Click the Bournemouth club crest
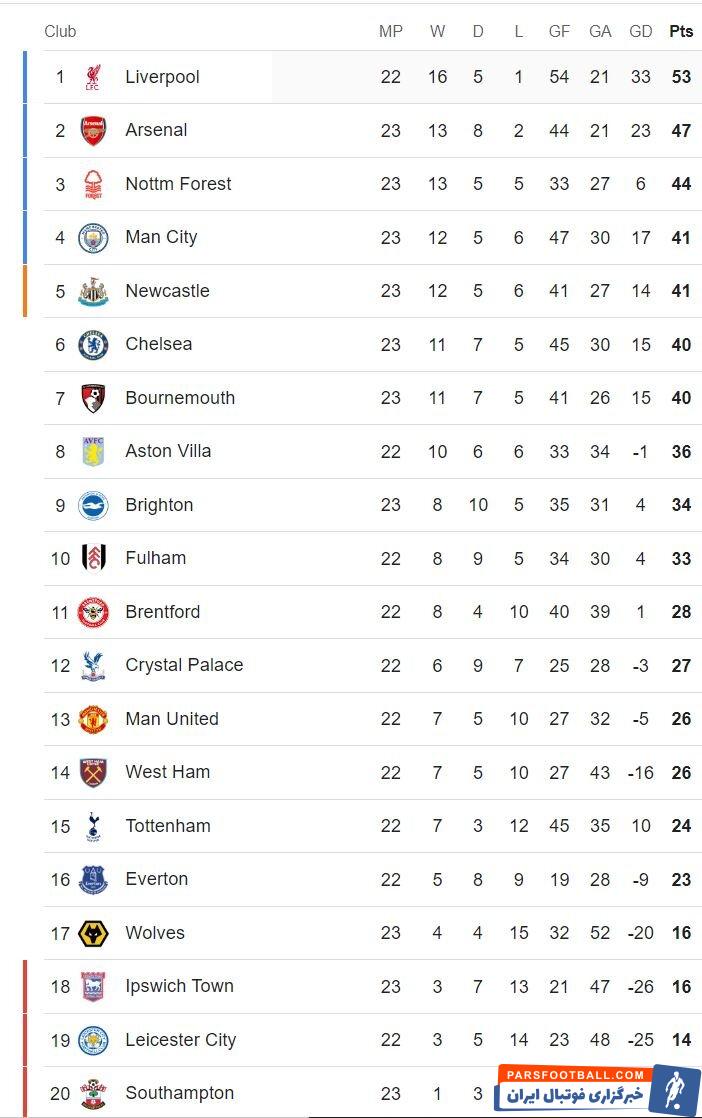 click(93, 398)
